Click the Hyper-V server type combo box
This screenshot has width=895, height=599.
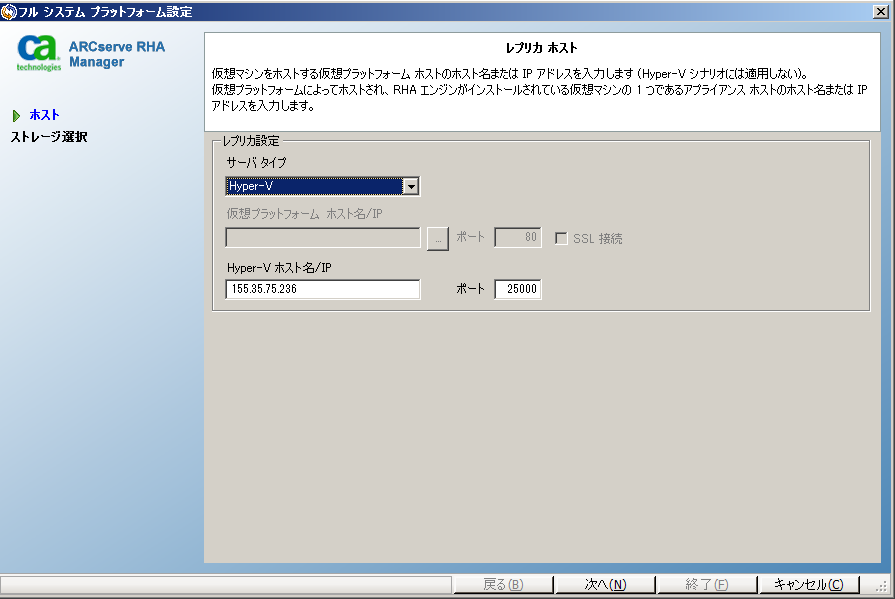click(x=322, y=186)
